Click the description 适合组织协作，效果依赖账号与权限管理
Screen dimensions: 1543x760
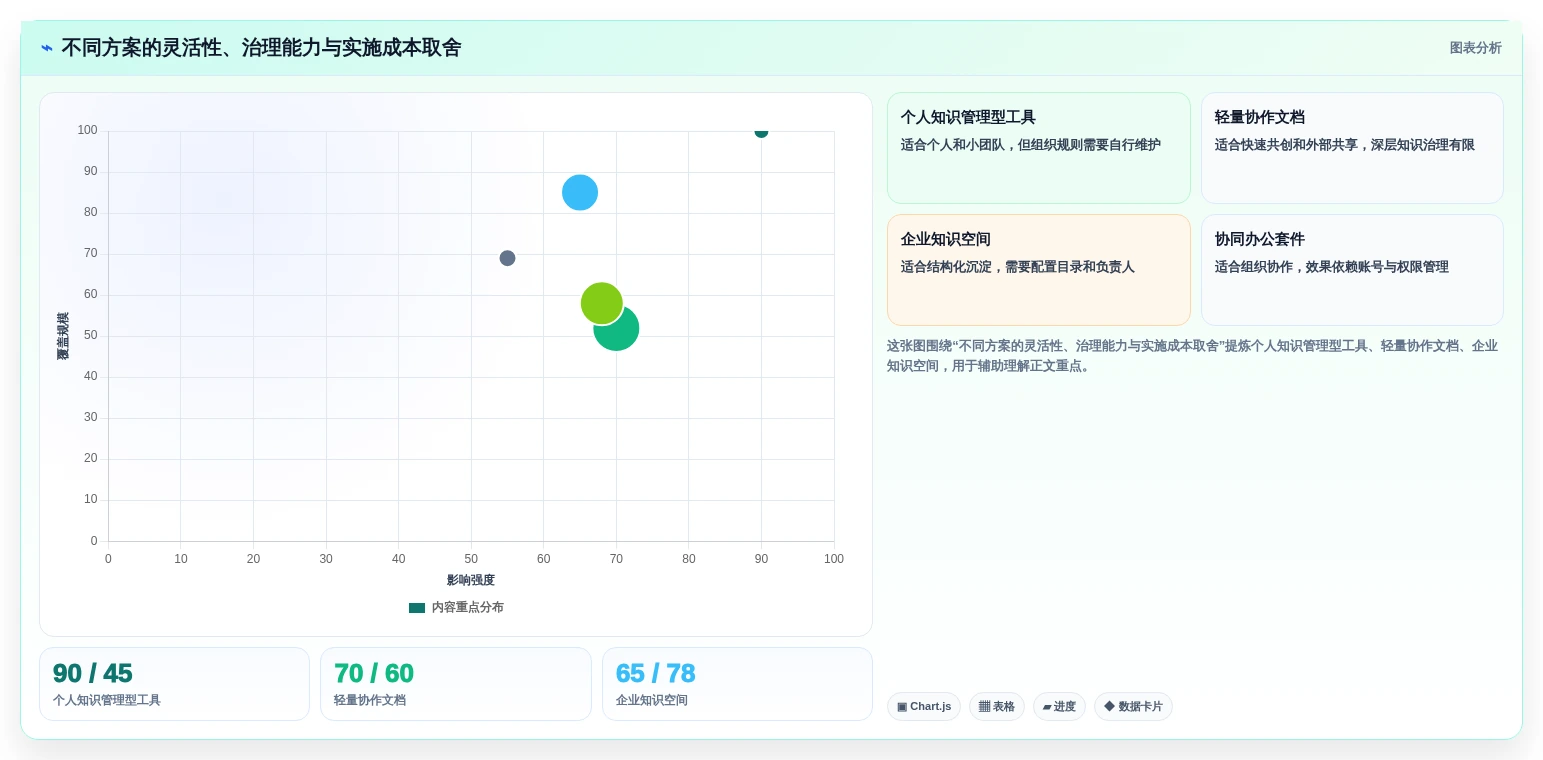coord(1332,267)
